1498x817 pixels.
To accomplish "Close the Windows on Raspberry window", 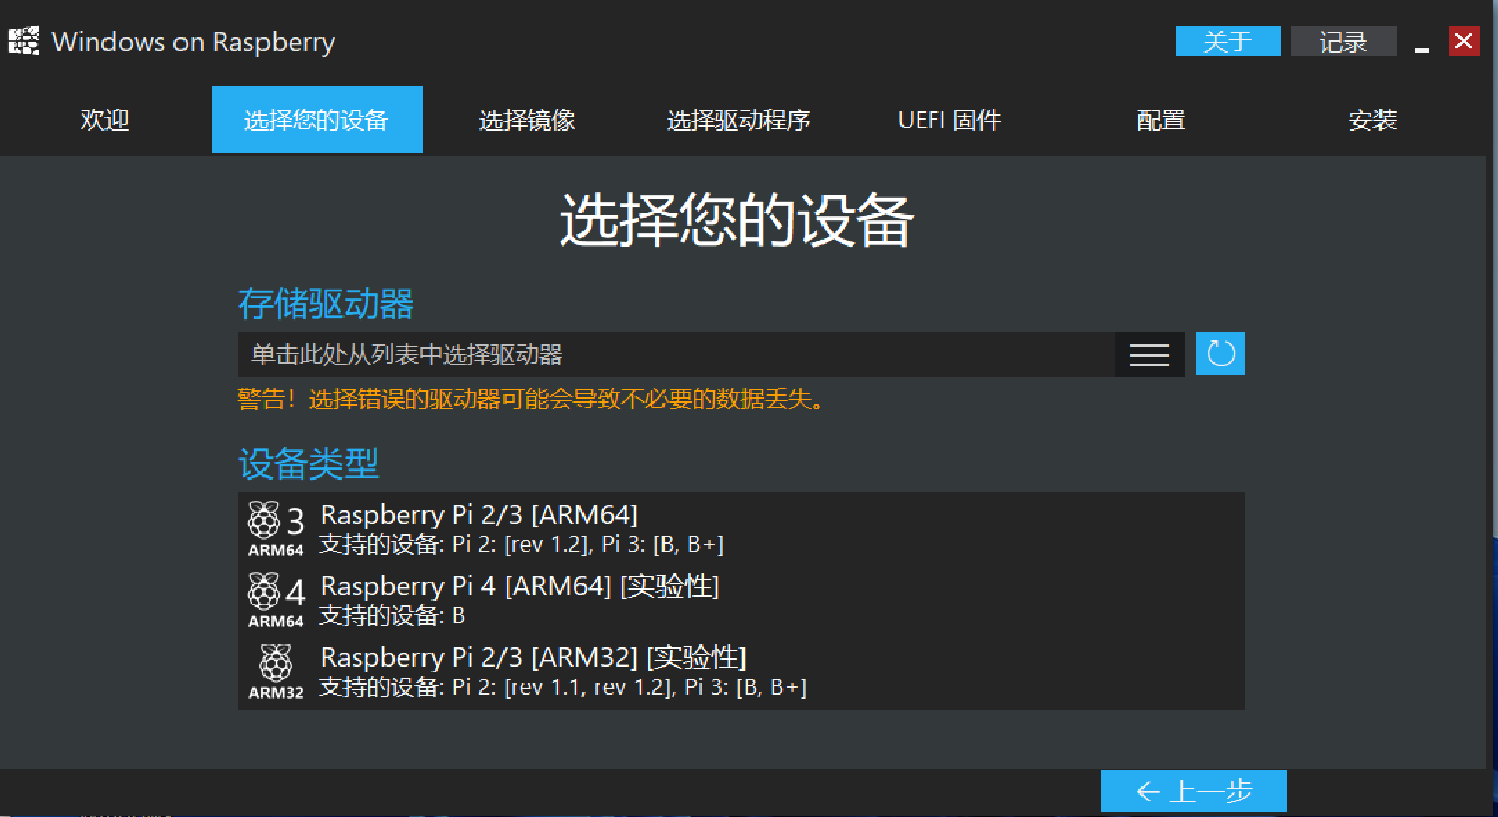I will tap(1464, 41).
